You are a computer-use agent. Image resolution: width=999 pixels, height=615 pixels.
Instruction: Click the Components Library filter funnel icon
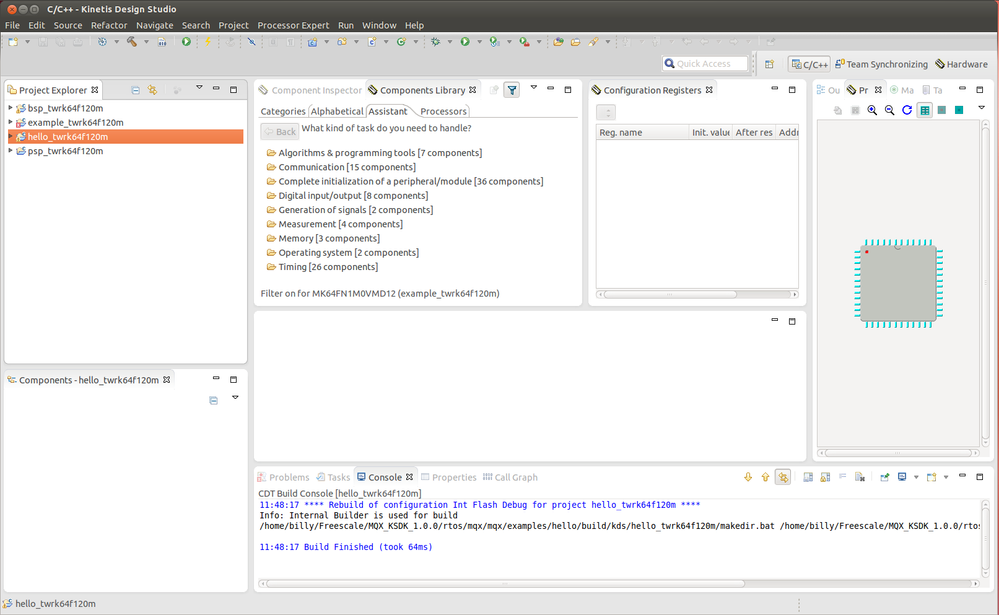[512, 90]
